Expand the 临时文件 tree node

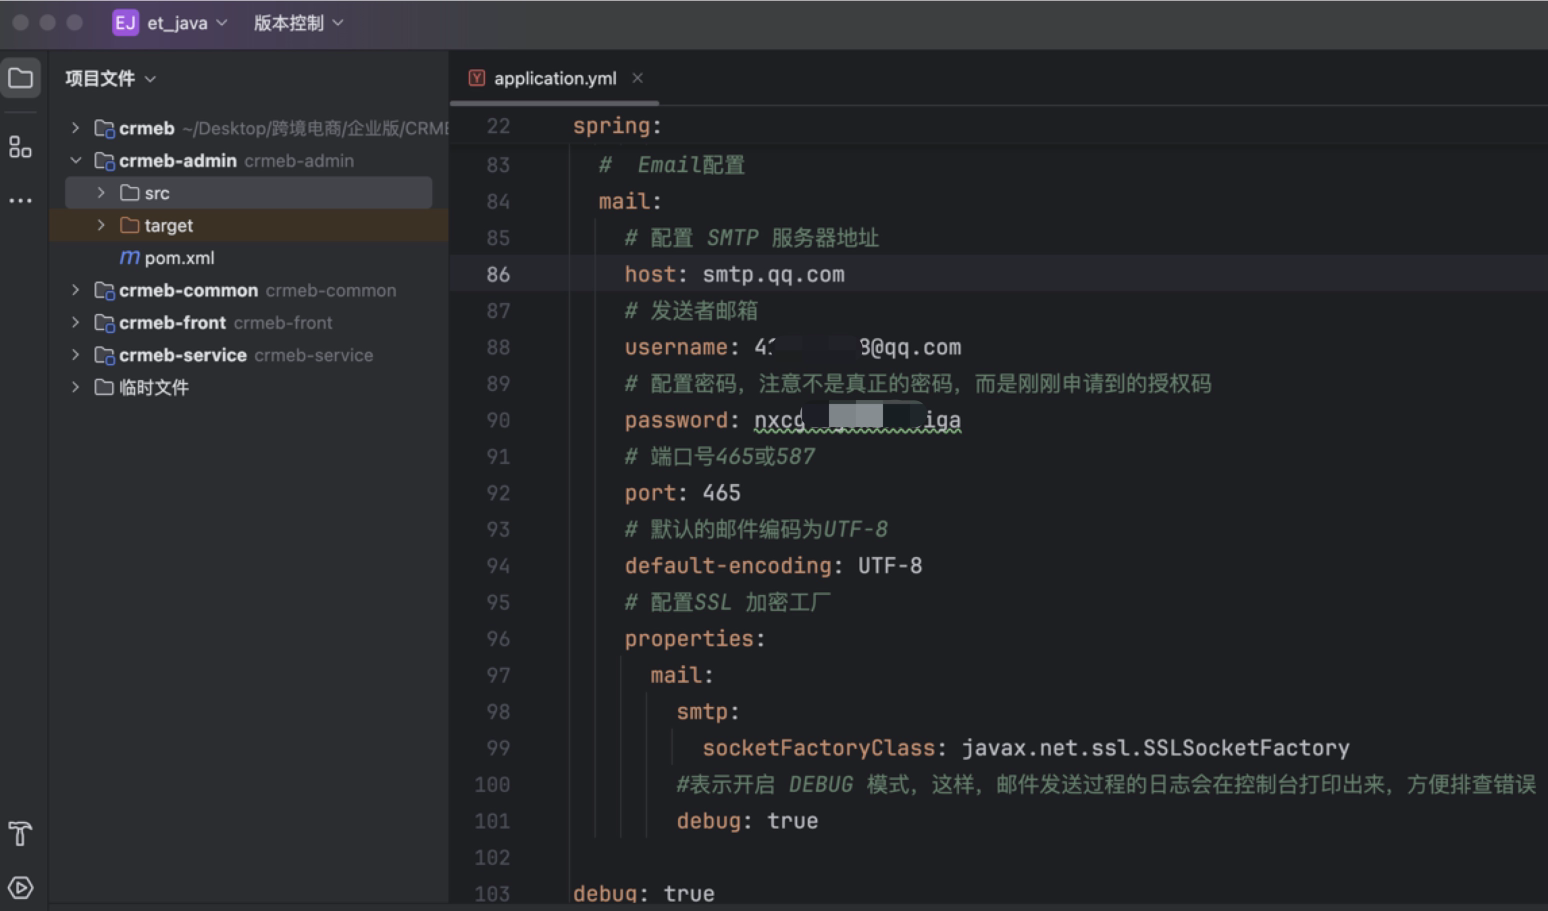75,387
